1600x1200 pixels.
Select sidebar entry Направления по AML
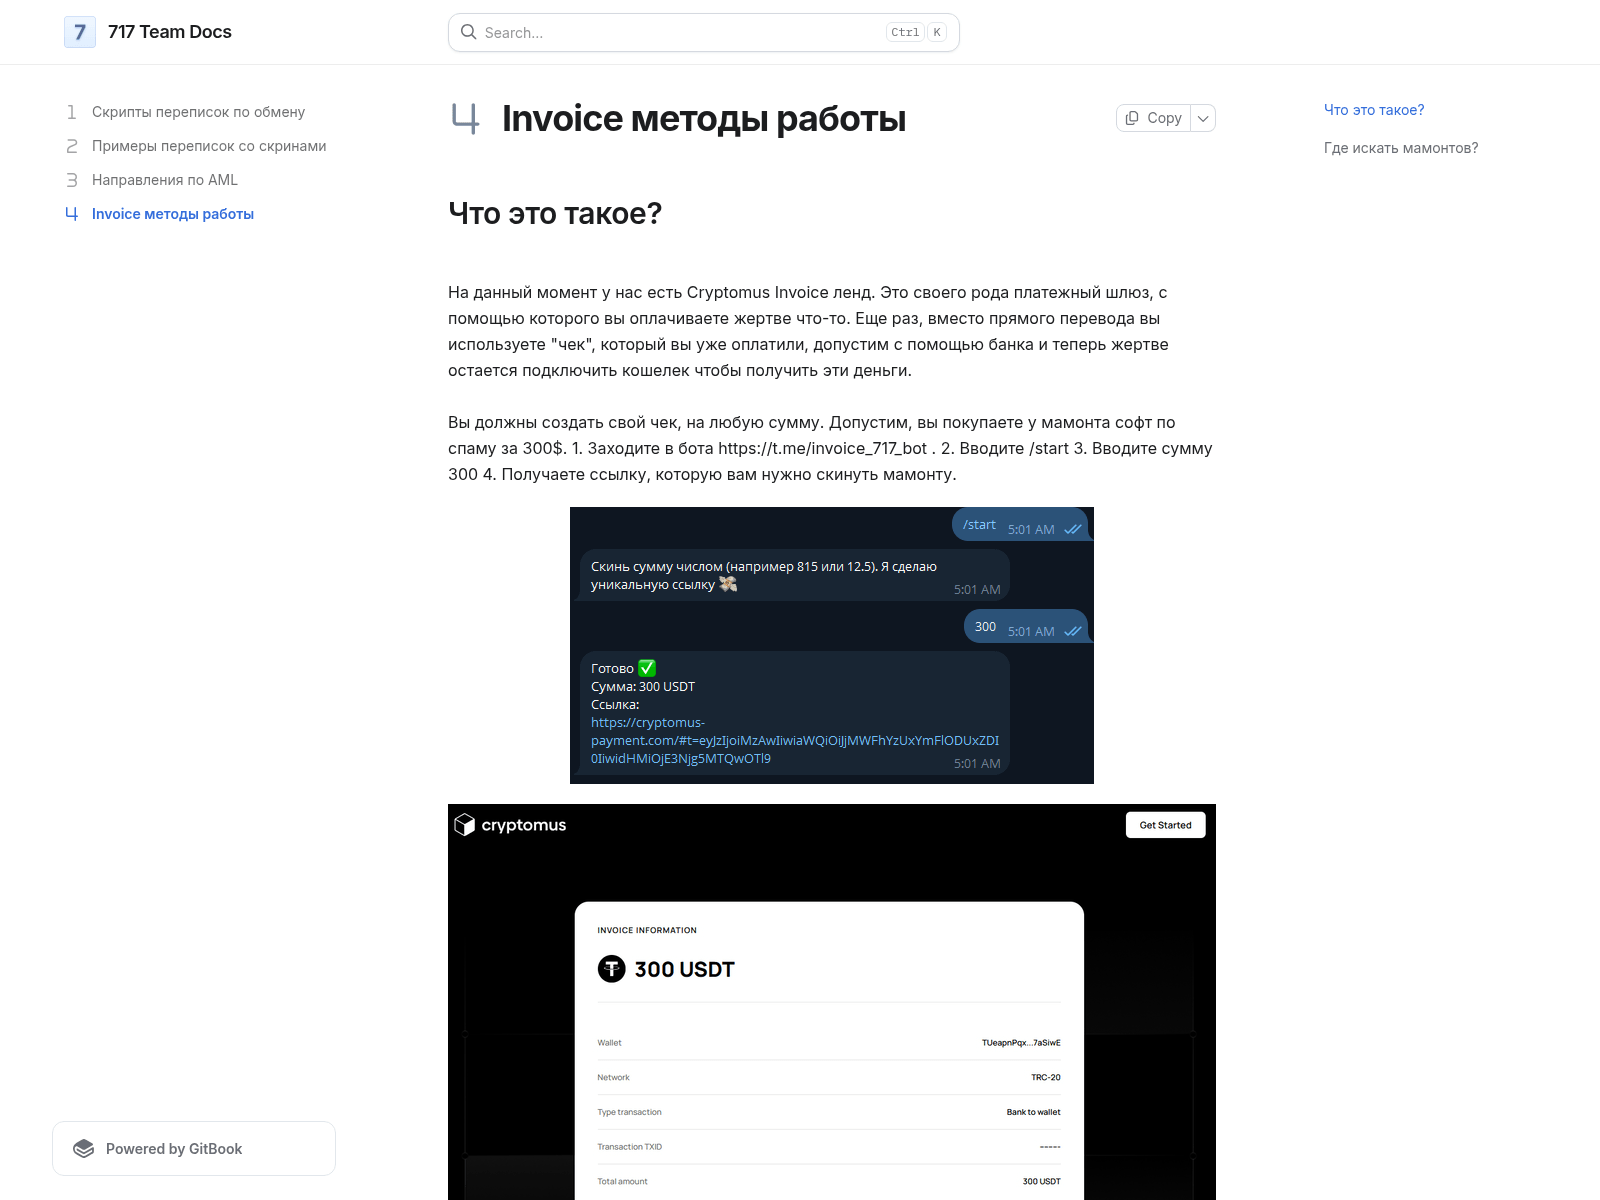(x=165, y=180)
